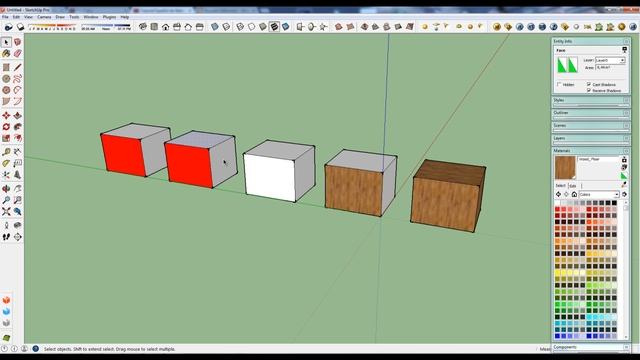This screenshot has width=640, height=360.
Task: Activate the Orbit tool
Action: point(6,189)
